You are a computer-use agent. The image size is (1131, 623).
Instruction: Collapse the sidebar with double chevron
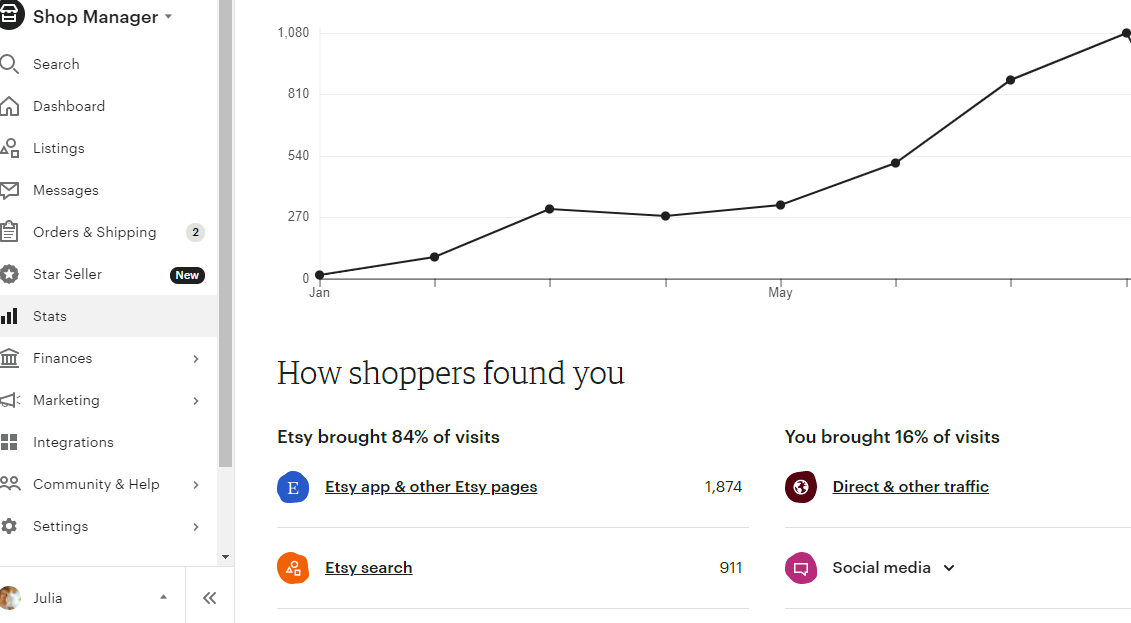click(x=209, y=598)
